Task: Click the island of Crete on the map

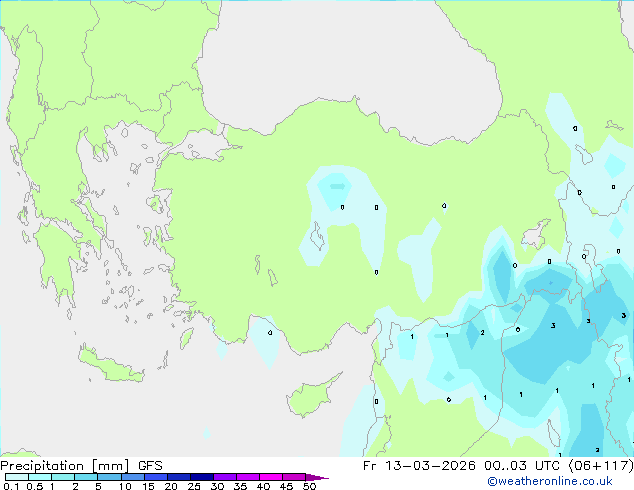Action: click(x=111, y=365)
